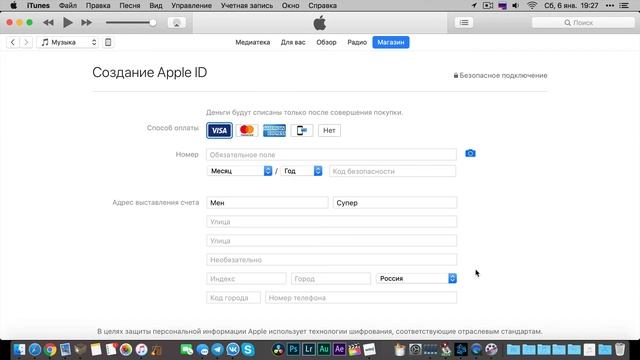Screen dimensions: 640x360
Task: Switch to the 'Для вас' tab
Action: 293,42
